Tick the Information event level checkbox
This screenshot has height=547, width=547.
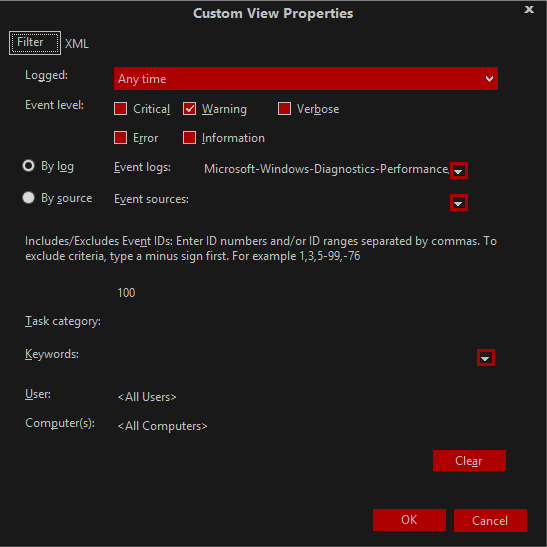[x=189, y=137]
